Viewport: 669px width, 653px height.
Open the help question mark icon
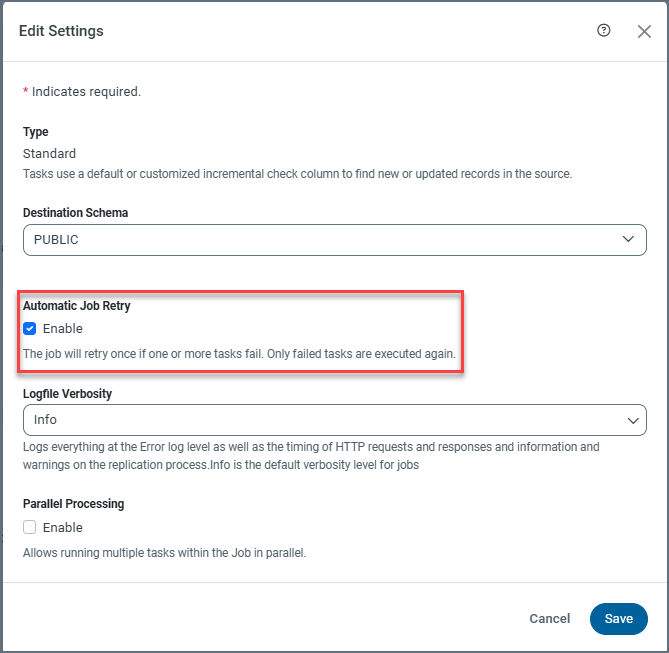(603, 31)
